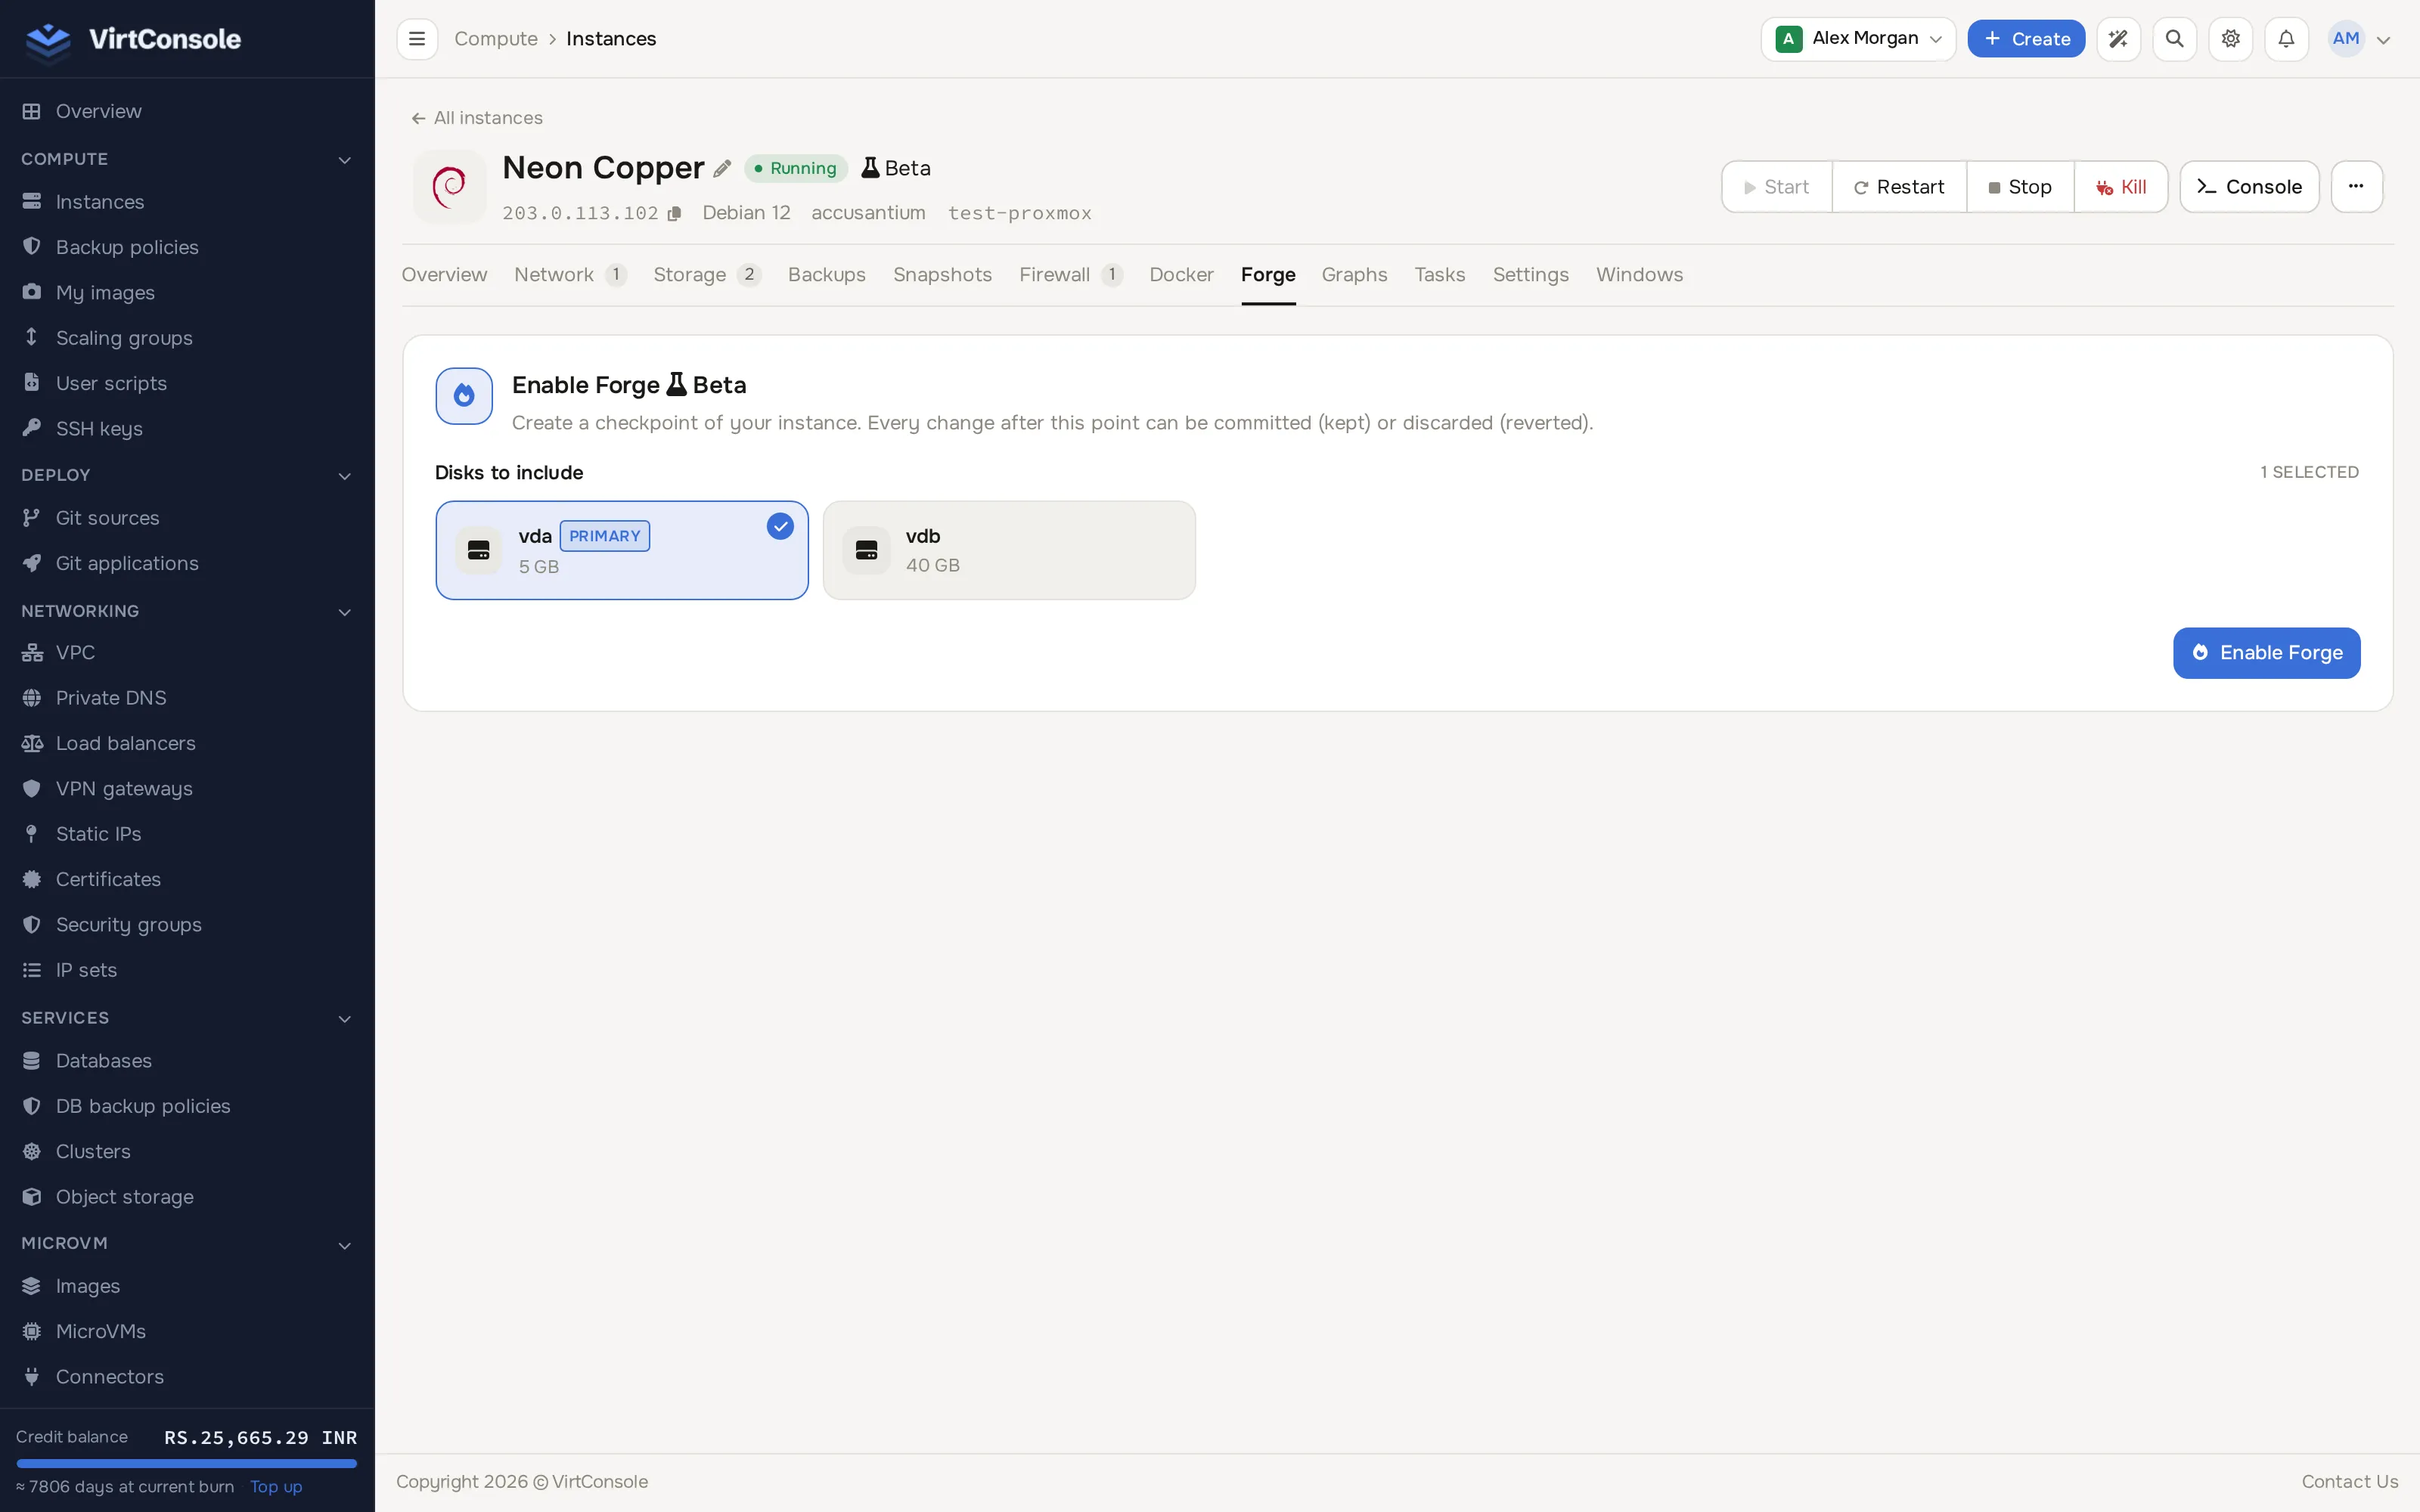Click the credit balance progress bar
The image size is (2420, 1512).
click(x=187, y=1463)
